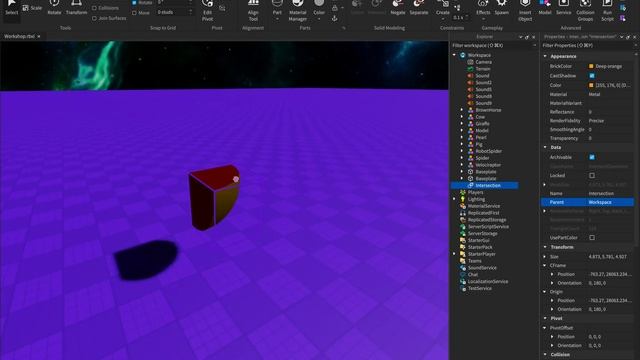This screenshot has height=360, width=640.
Task: Select StarterGui in Explorer
Action: point(478,240)
